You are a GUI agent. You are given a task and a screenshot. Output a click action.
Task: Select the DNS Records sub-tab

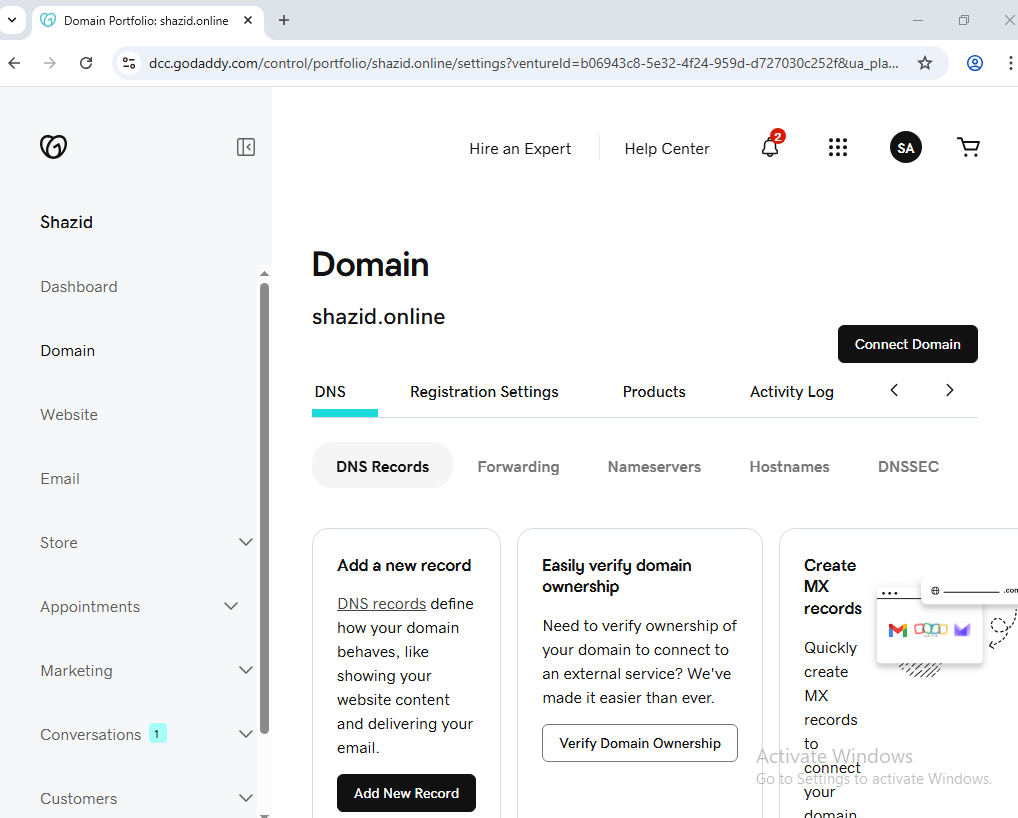[x=382, y=466]
